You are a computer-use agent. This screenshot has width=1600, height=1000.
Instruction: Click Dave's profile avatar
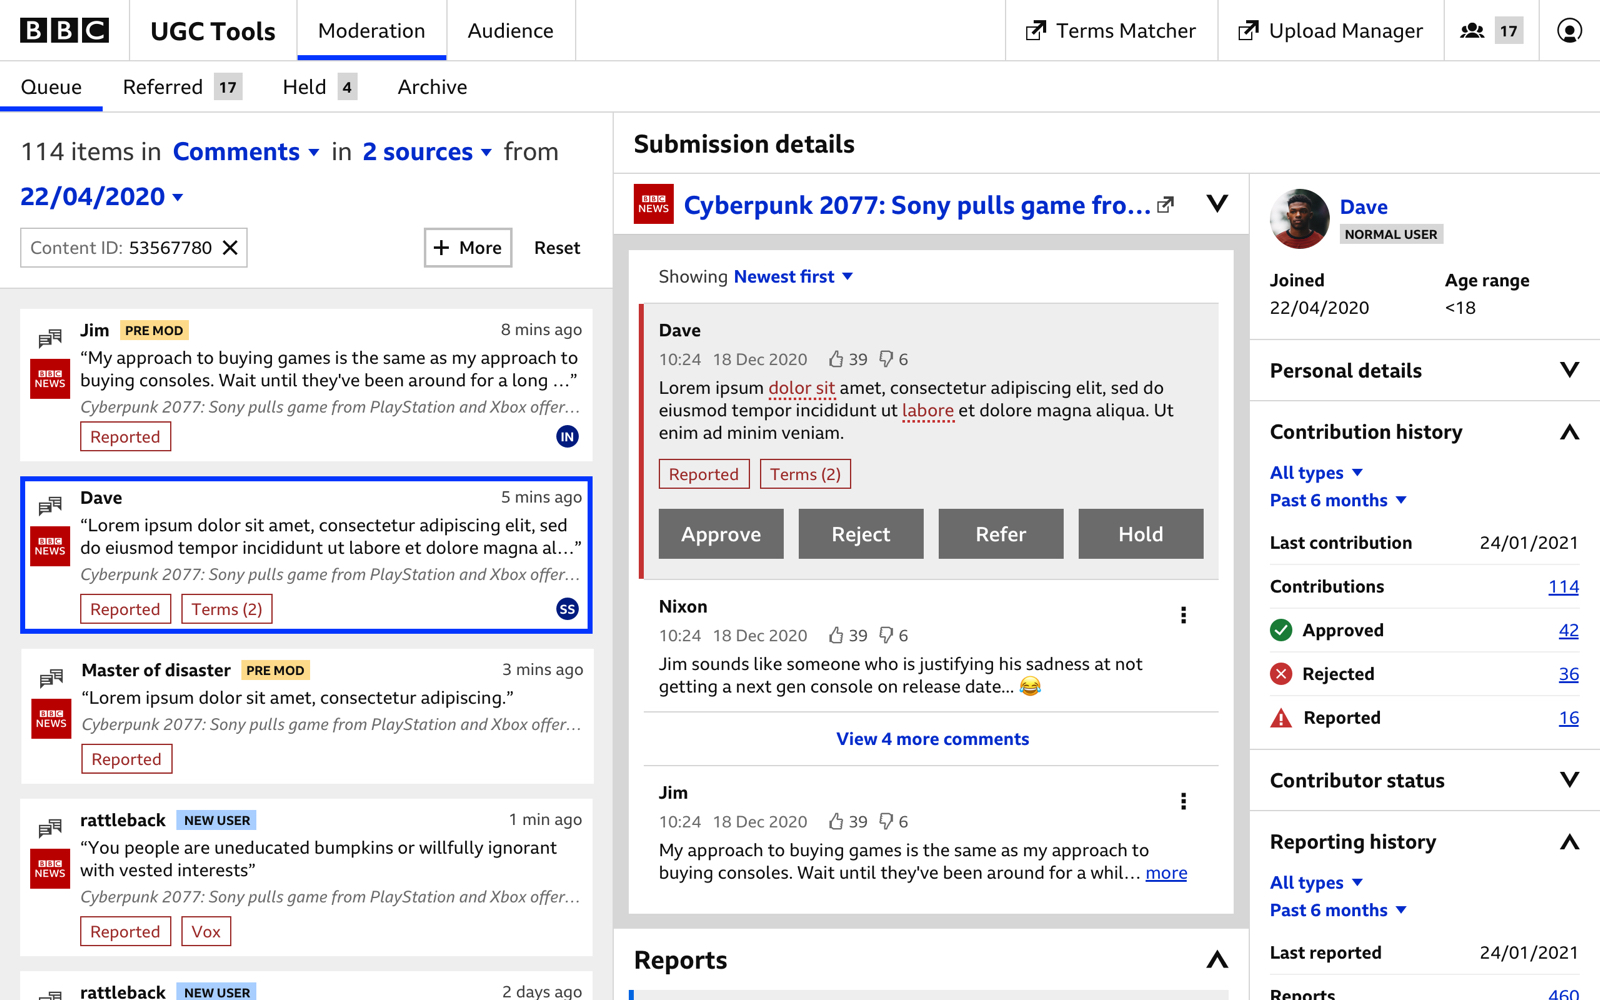[x=1299, y=218]
